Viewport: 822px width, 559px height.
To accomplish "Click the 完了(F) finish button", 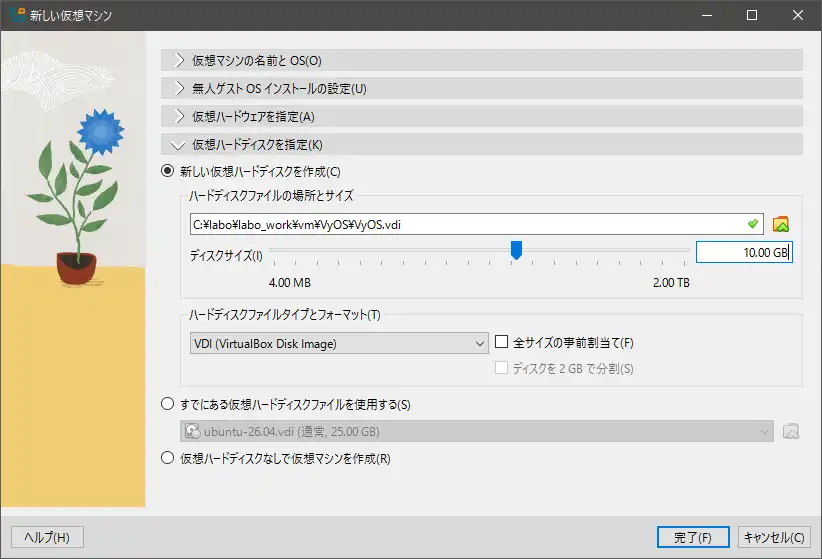I will tap(693, 537).
